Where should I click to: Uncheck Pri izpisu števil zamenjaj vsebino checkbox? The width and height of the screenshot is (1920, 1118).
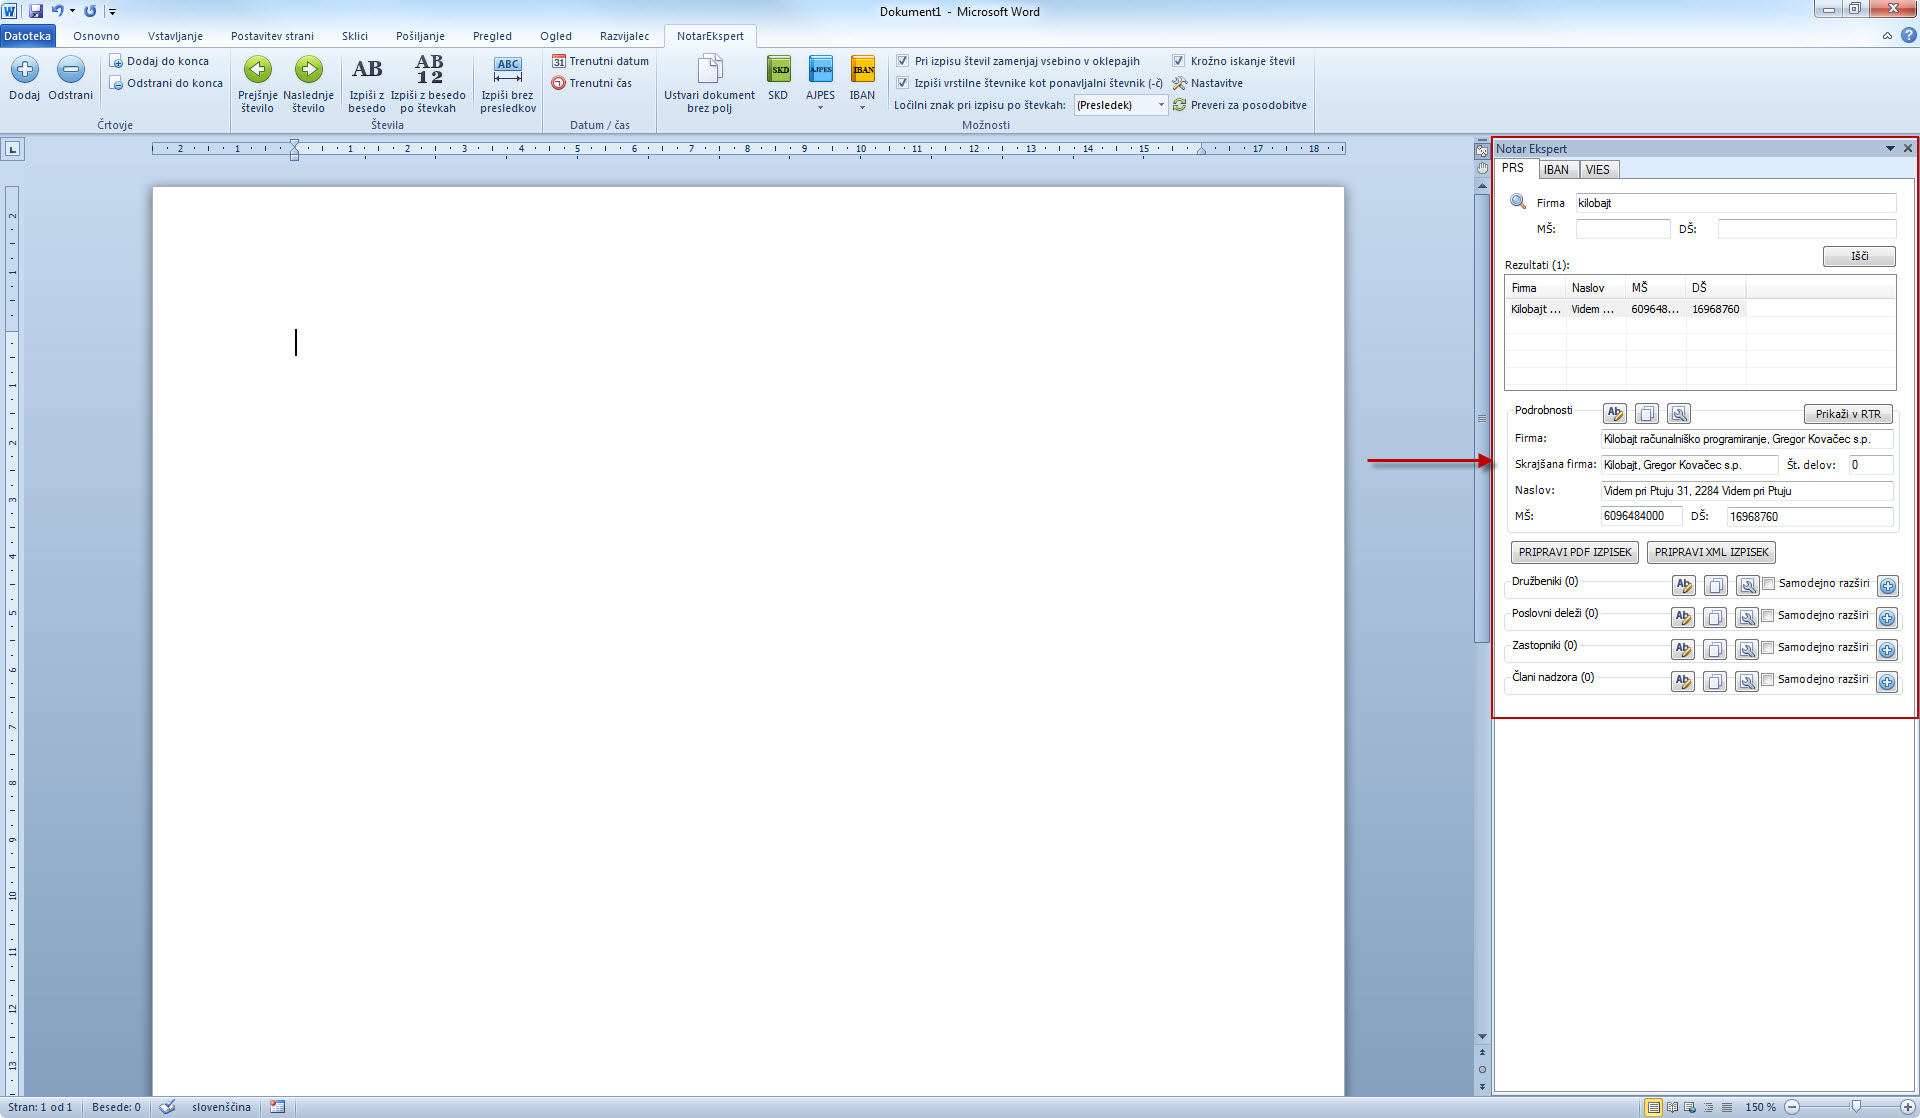point(903,61)
